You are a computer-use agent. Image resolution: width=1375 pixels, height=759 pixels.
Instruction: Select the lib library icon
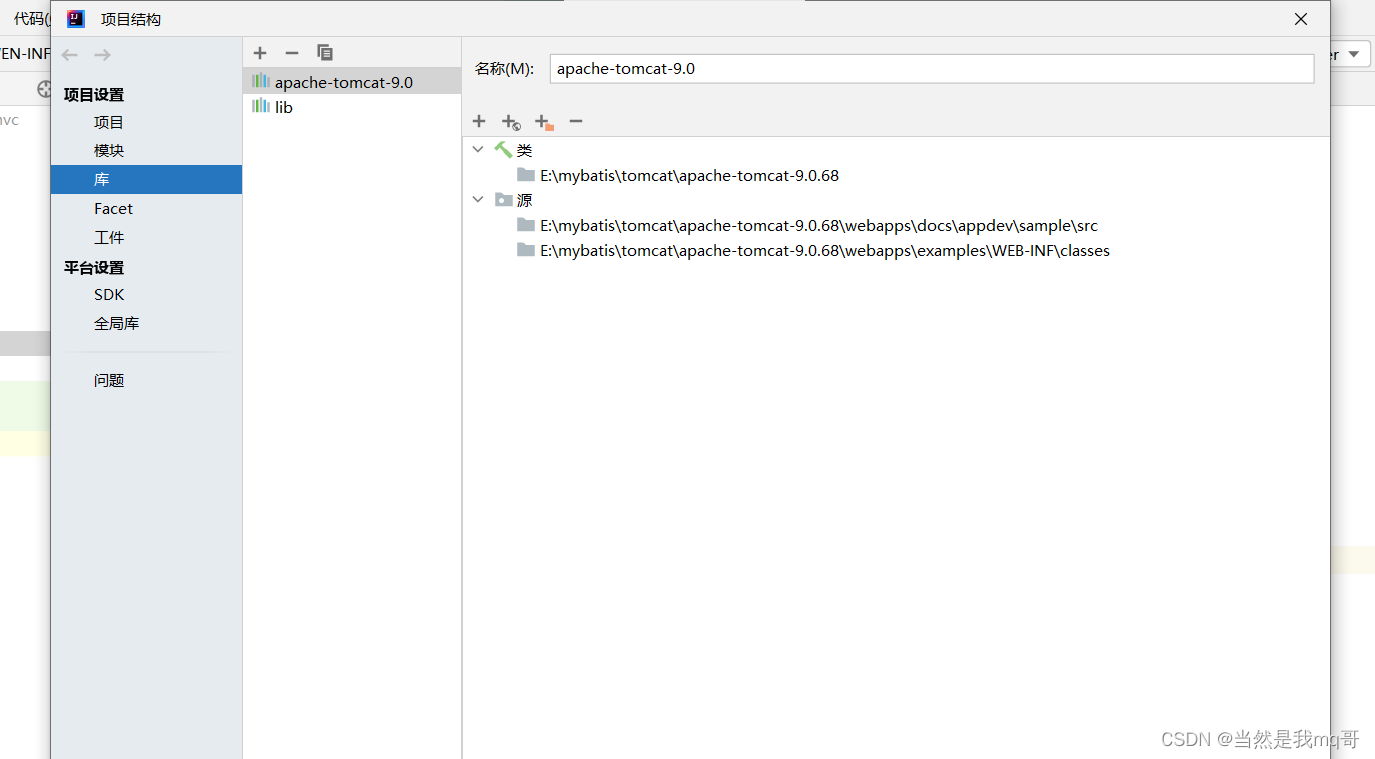pos(261,106)
